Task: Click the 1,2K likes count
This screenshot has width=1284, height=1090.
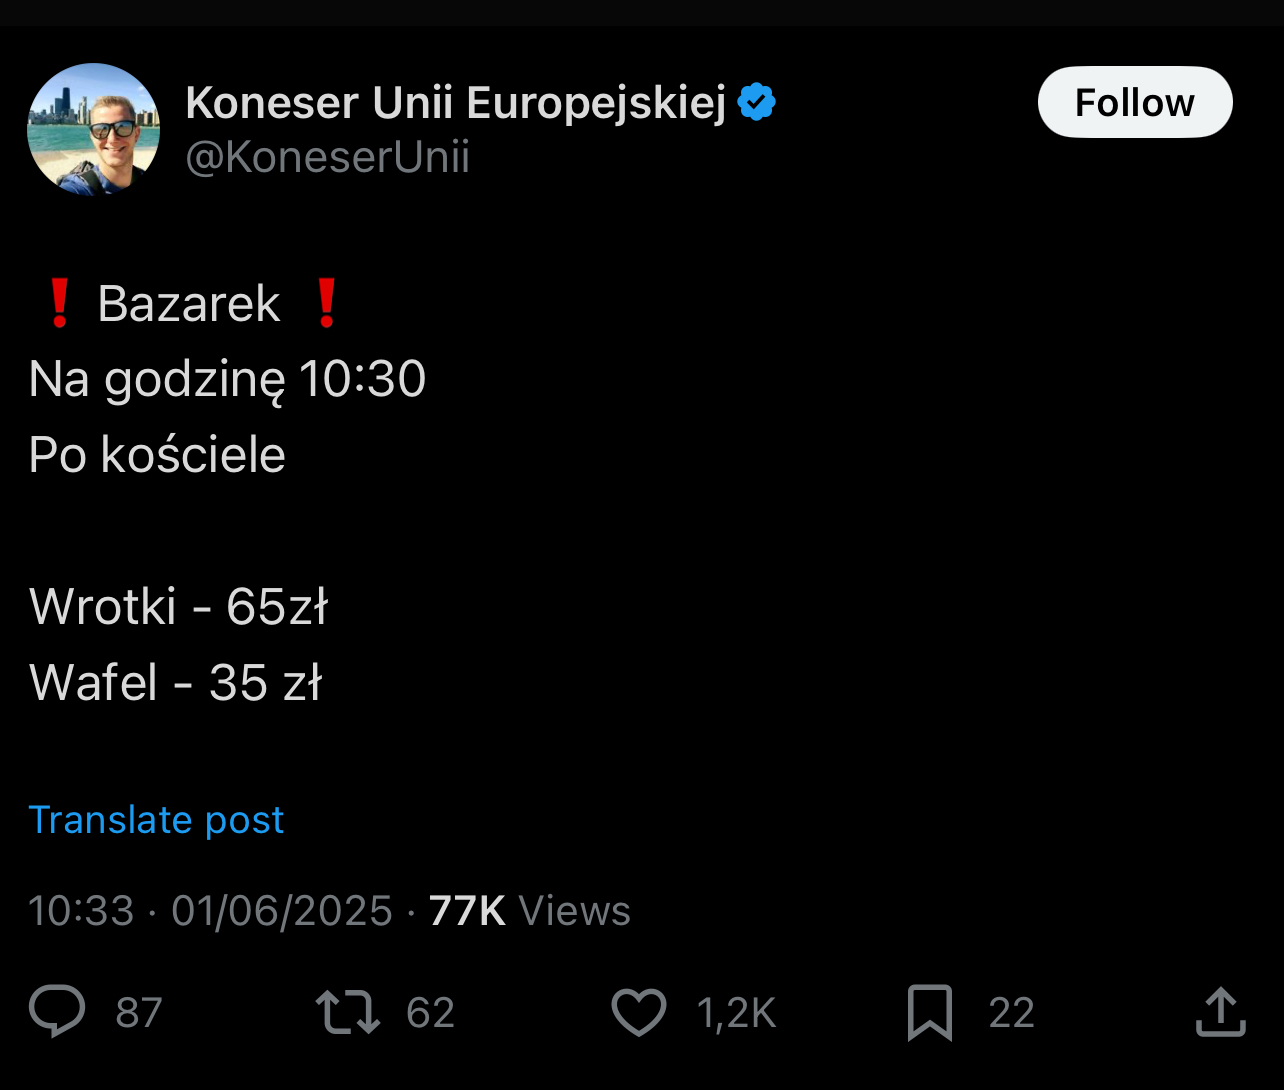Action: [736, 1013]
